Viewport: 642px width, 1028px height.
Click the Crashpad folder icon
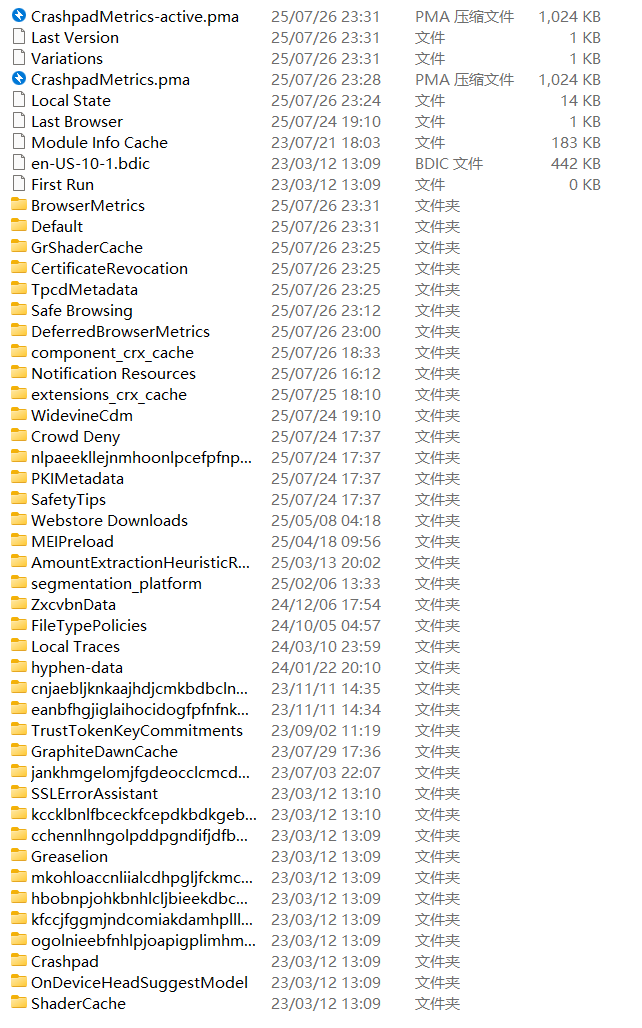tap(18, 961)
